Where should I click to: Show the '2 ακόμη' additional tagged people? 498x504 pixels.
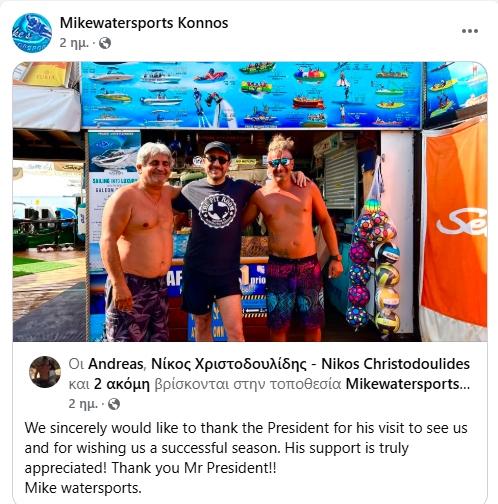[122, 384]
